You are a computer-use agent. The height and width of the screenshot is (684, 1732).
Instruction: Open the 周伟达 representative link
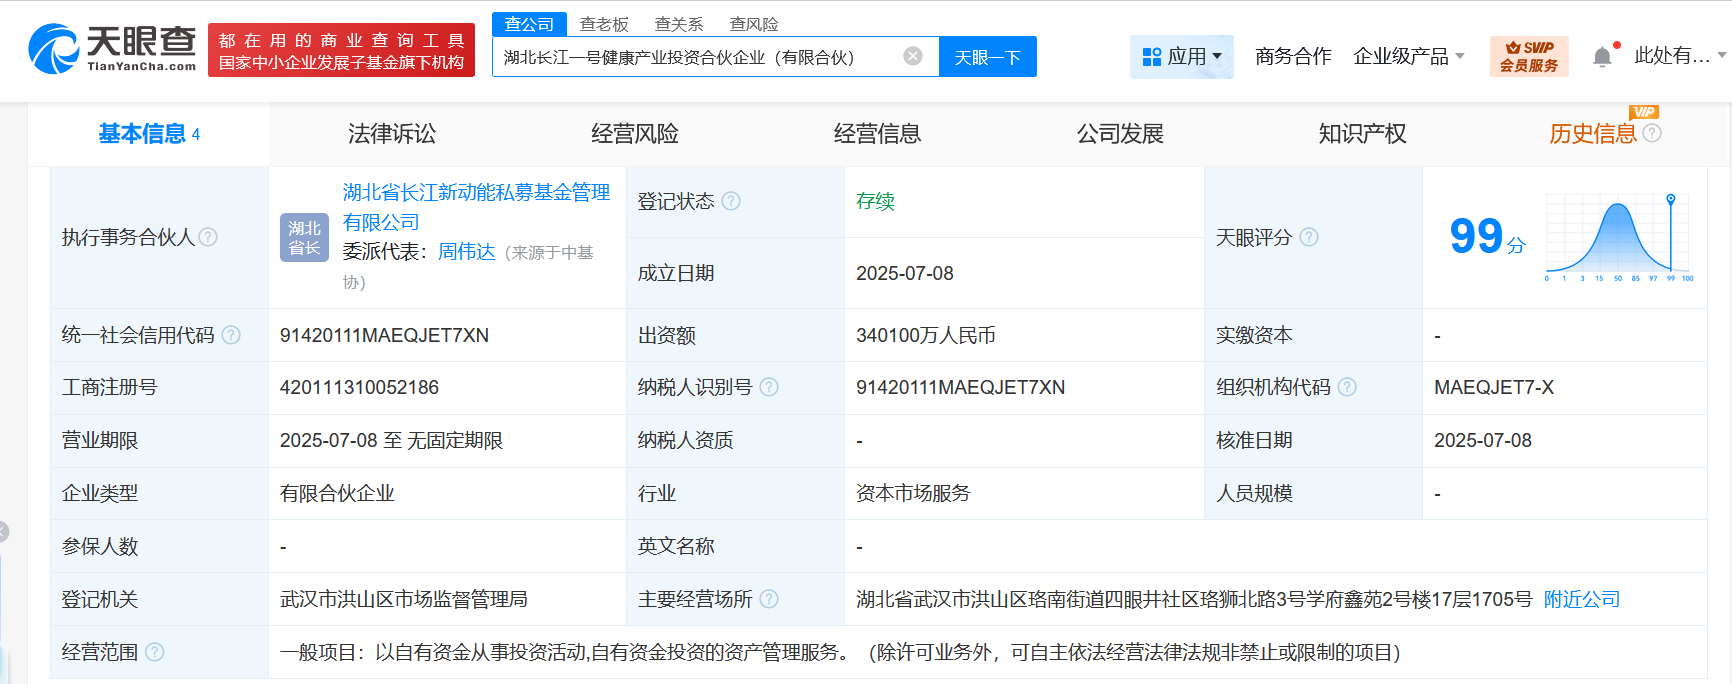pos(467,252)
